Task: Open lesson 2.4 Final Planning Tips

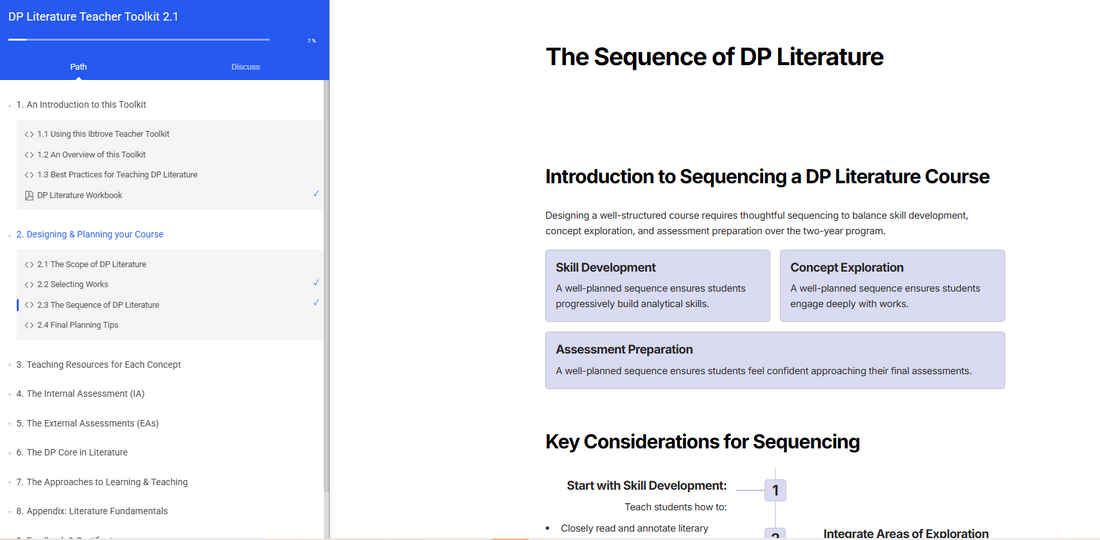Action: point(84,325)
